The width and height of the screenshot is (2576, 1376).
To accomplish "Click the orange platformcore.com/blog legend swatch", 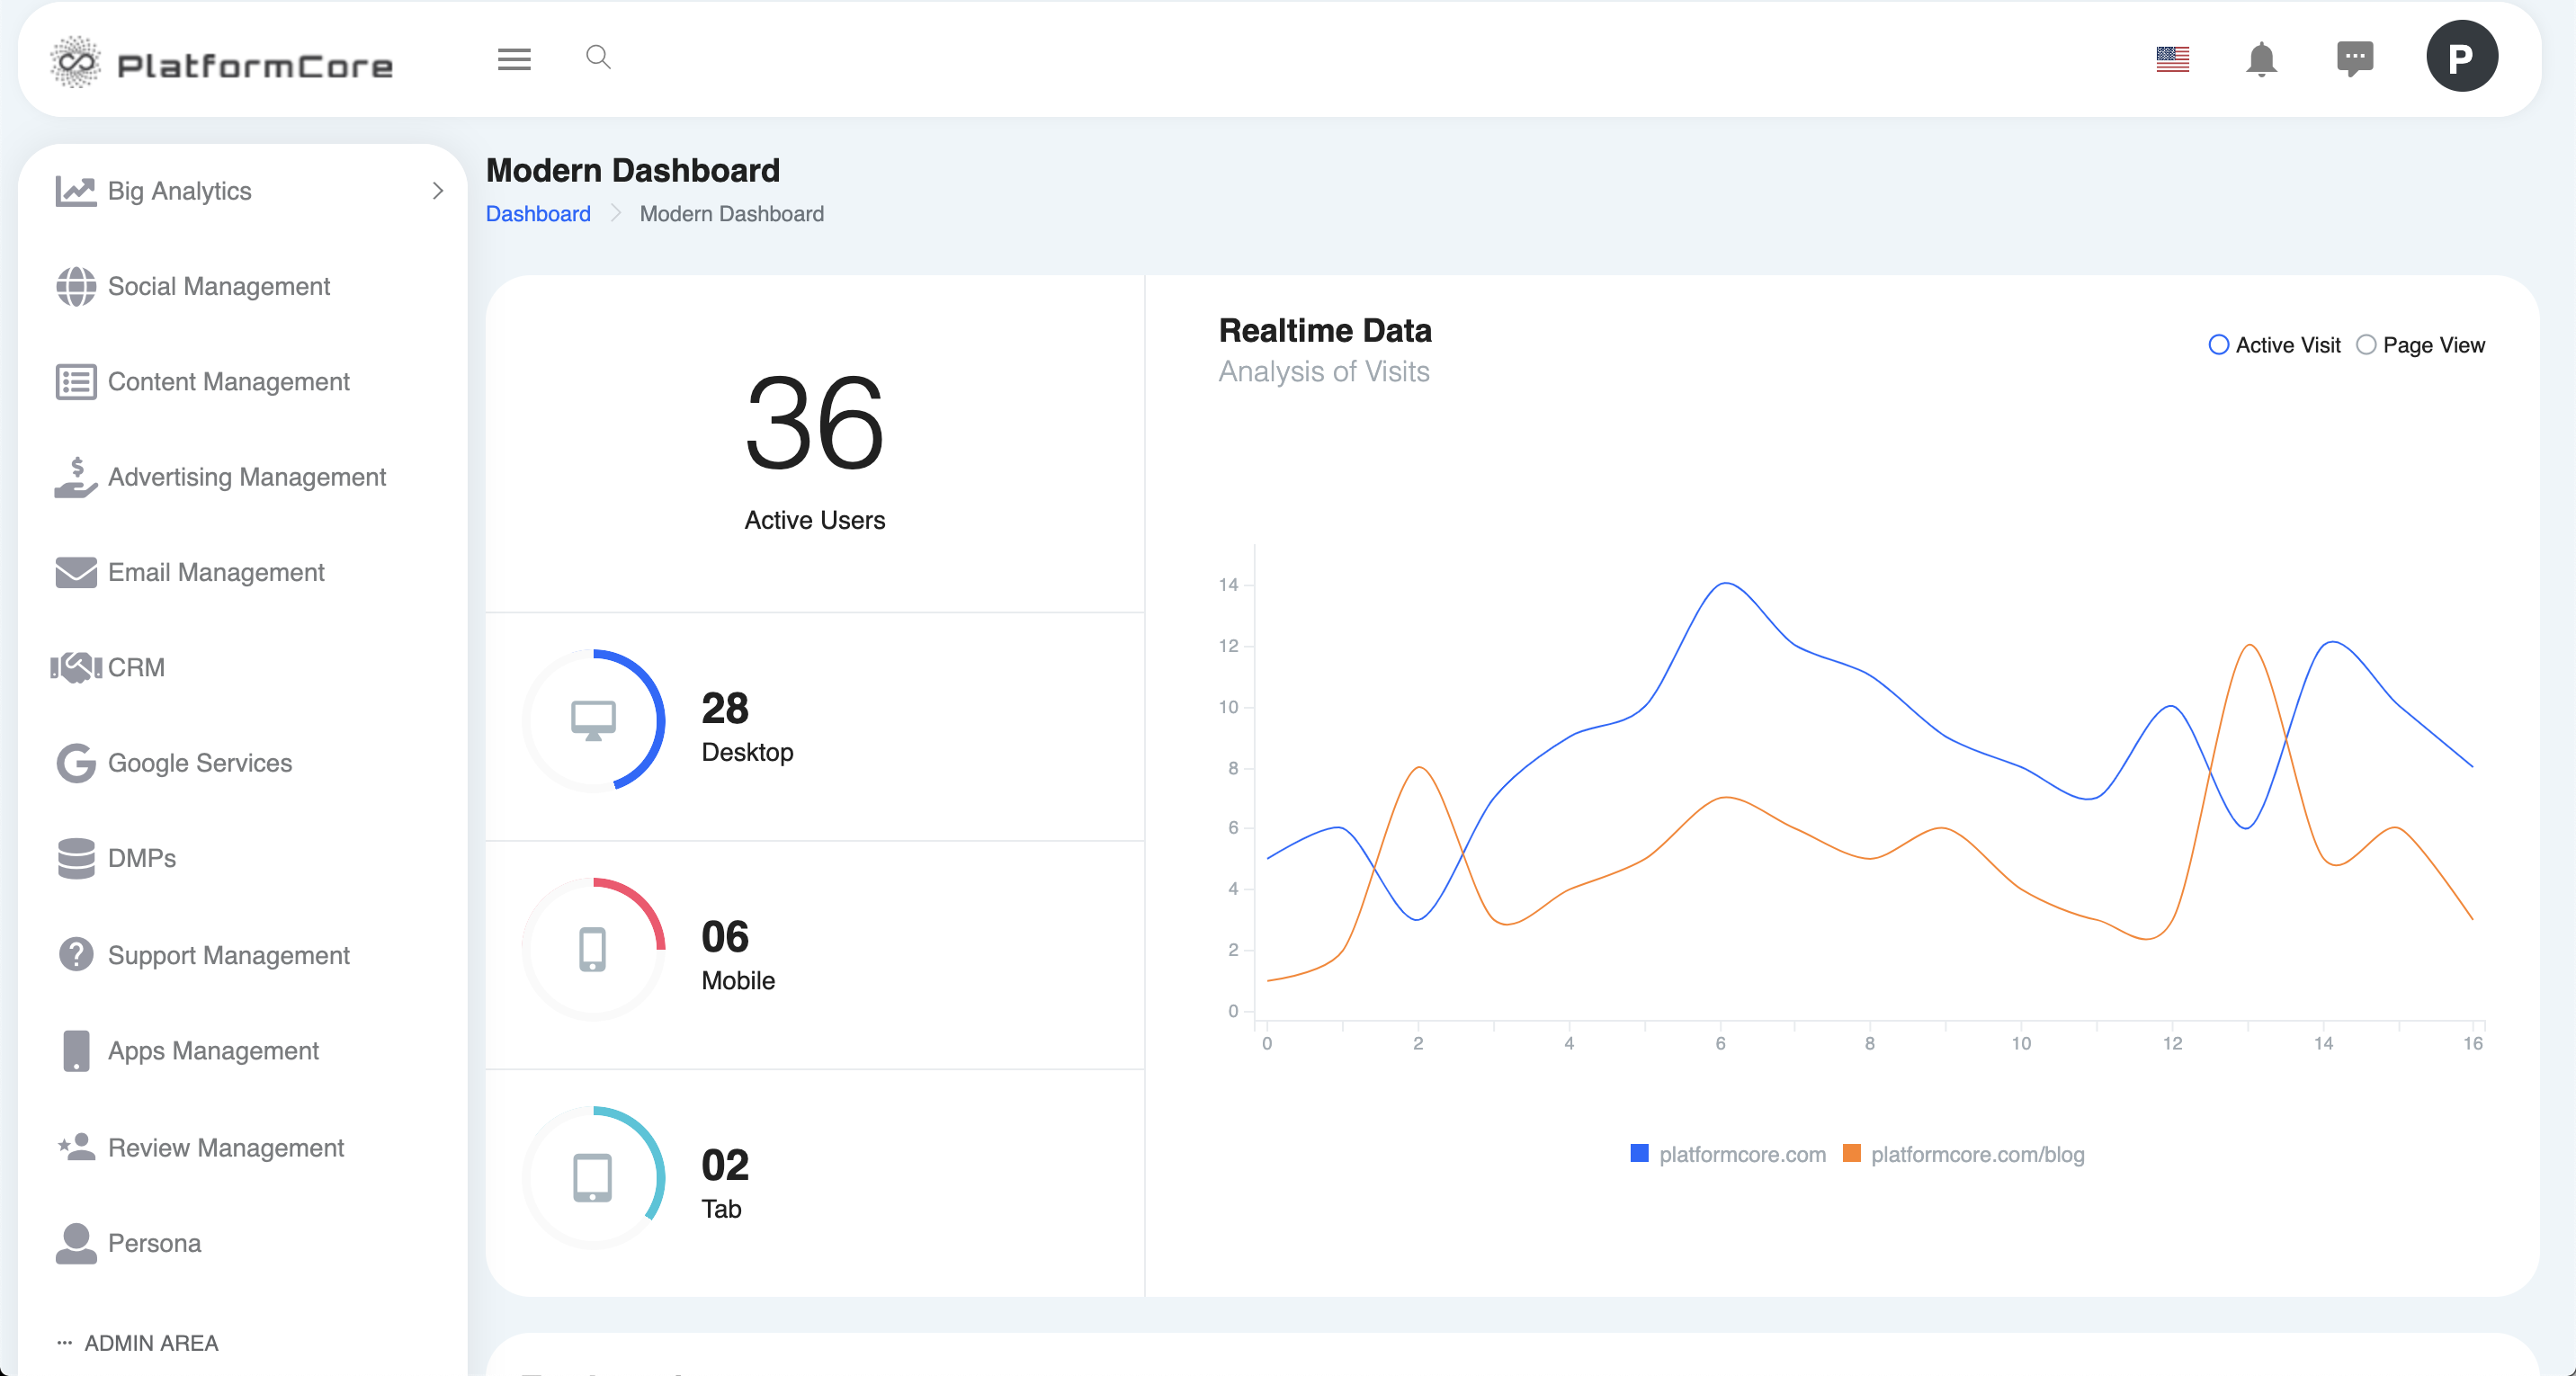I will click(1851, 1154).
